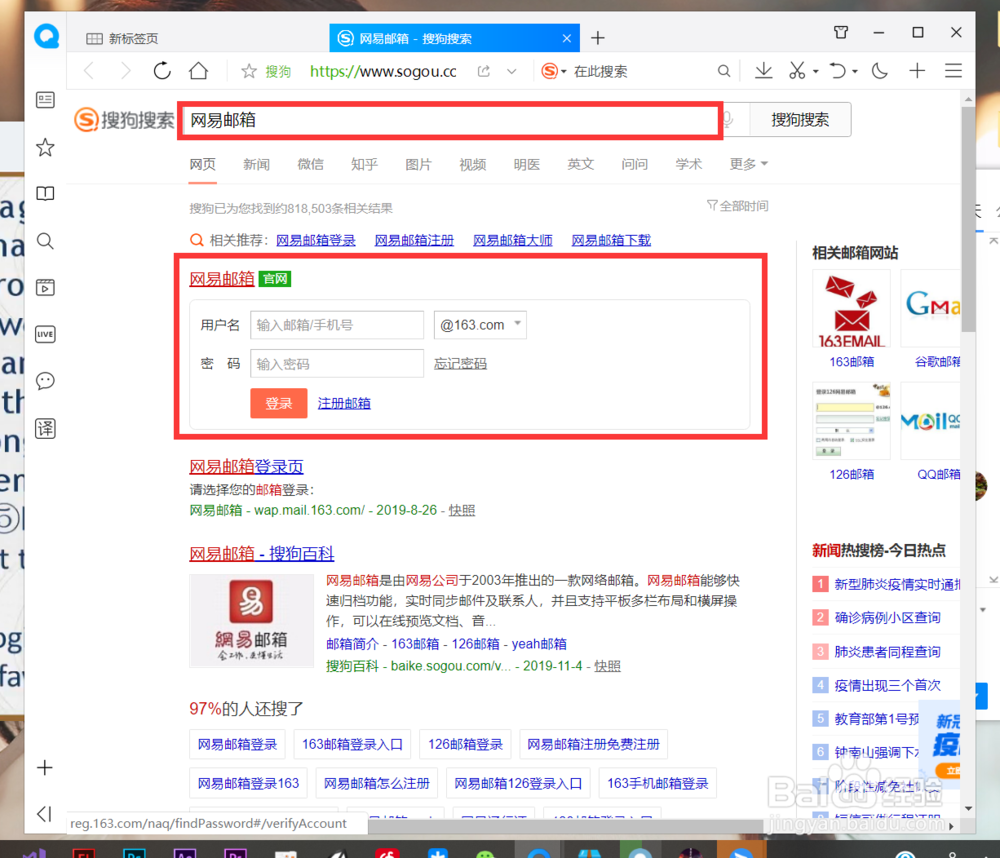Open the @163.com domain dropdown
The height and width of the screenshot is (858, 1000).
click(x=480, y=325)
